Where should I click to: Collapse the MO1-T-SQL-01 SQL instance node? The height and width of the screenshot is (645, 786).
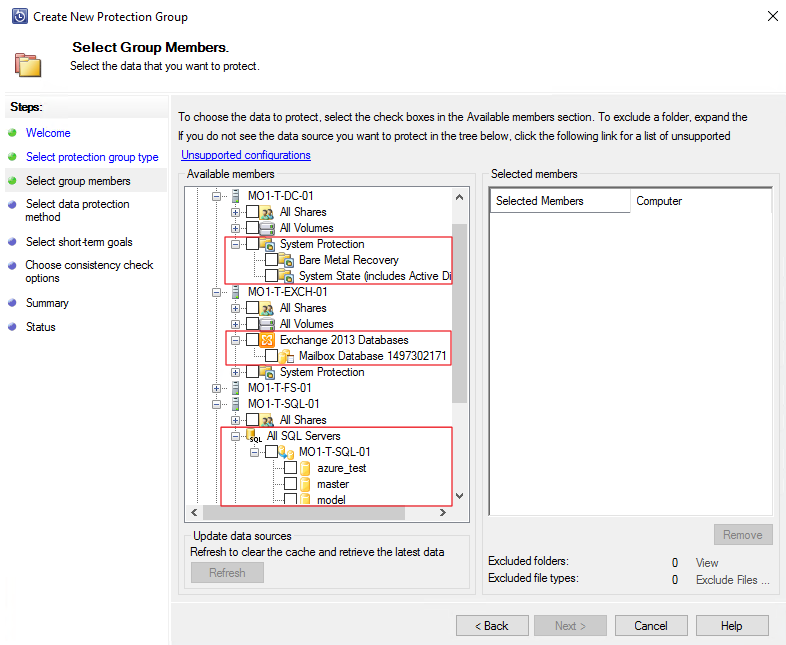pos(255,452)
